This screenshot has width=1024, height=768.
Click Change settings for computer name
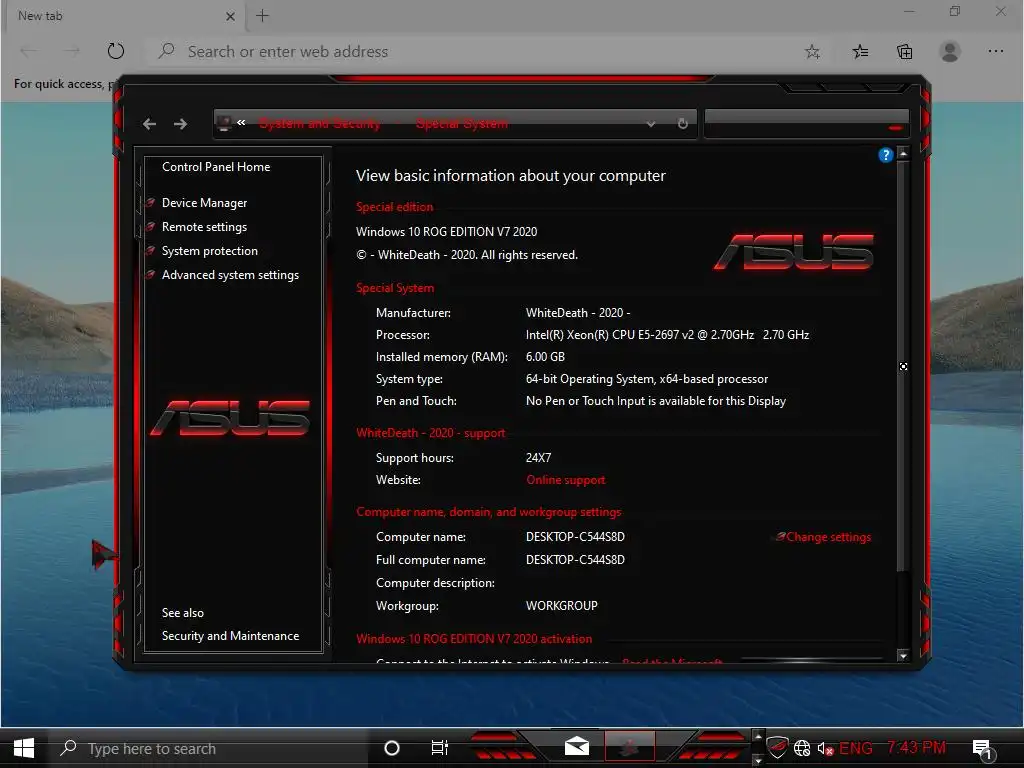[828, 537]
